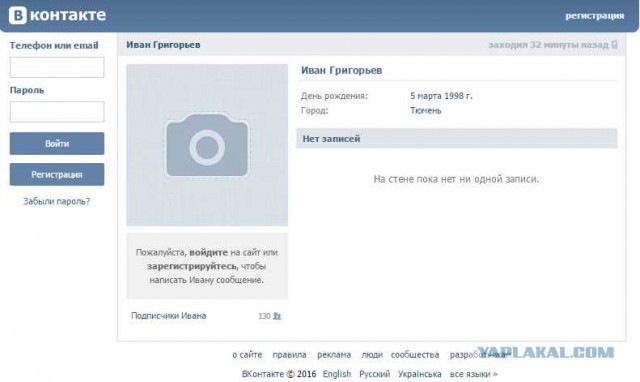
Task: Open the правила footer link
Action: [289, 355]
